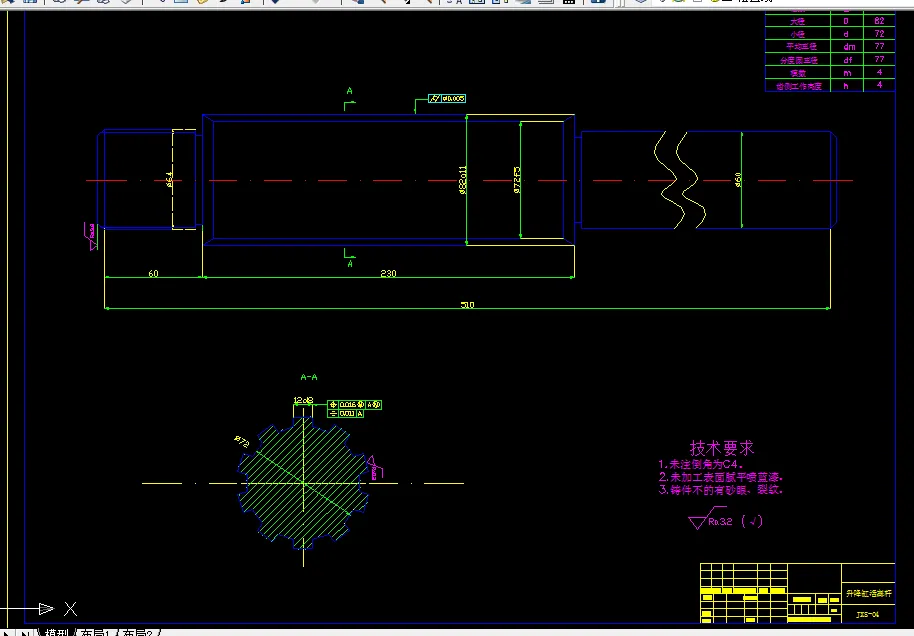Pick the ø64 diameter dimension text
Screen dimensions: 914x636
coord(169,179)
